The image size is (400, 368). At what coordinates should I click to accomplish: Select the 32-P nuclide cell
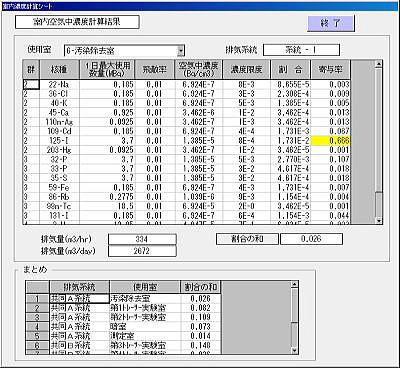click(x=59, y=159)
